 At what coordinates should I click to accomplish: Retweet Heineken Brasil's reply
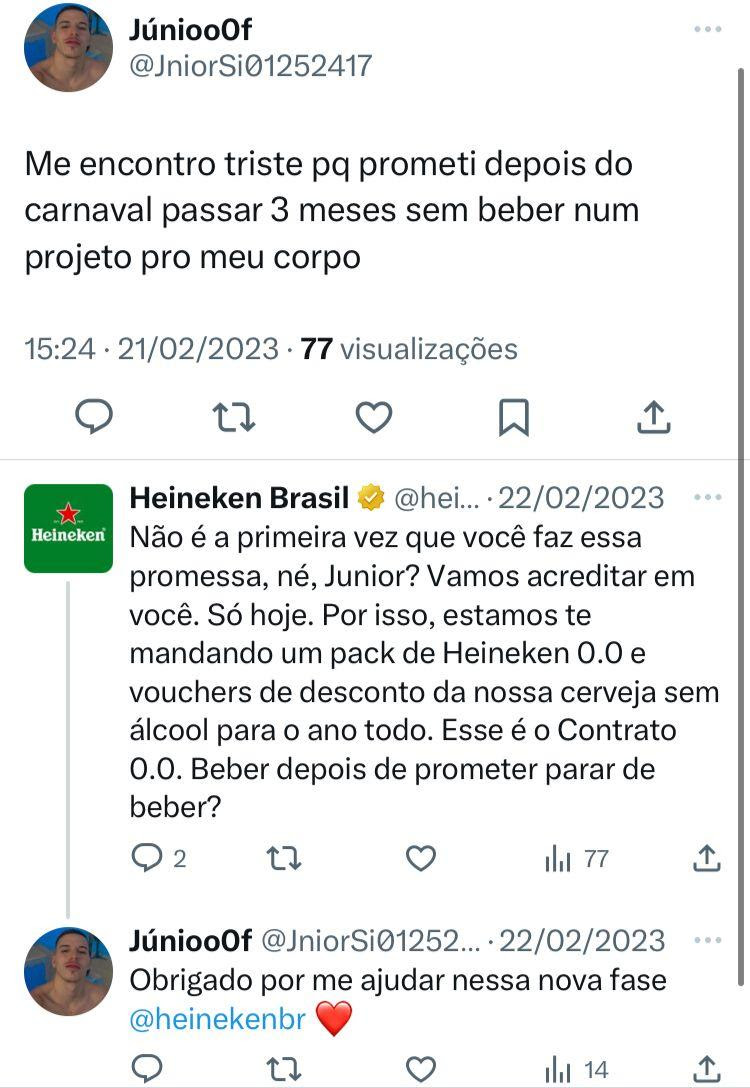284,857
